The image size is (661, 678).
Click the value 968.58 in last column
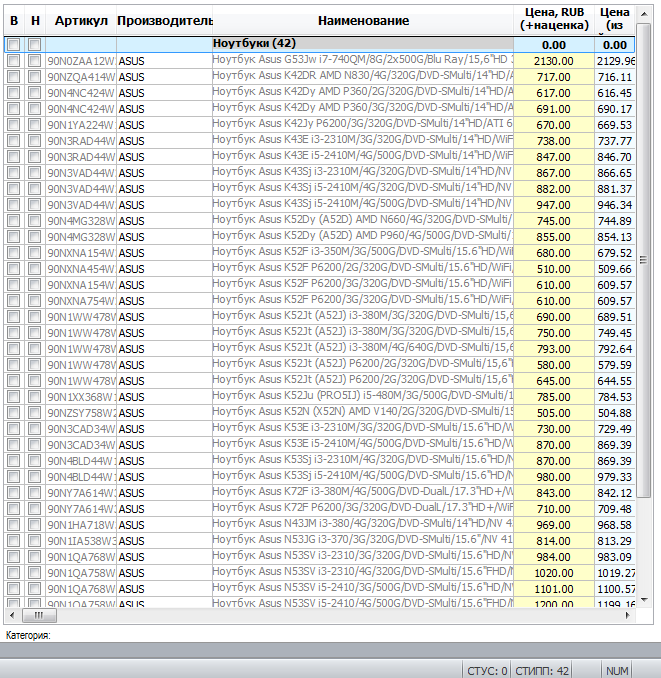tap(615, 525)
